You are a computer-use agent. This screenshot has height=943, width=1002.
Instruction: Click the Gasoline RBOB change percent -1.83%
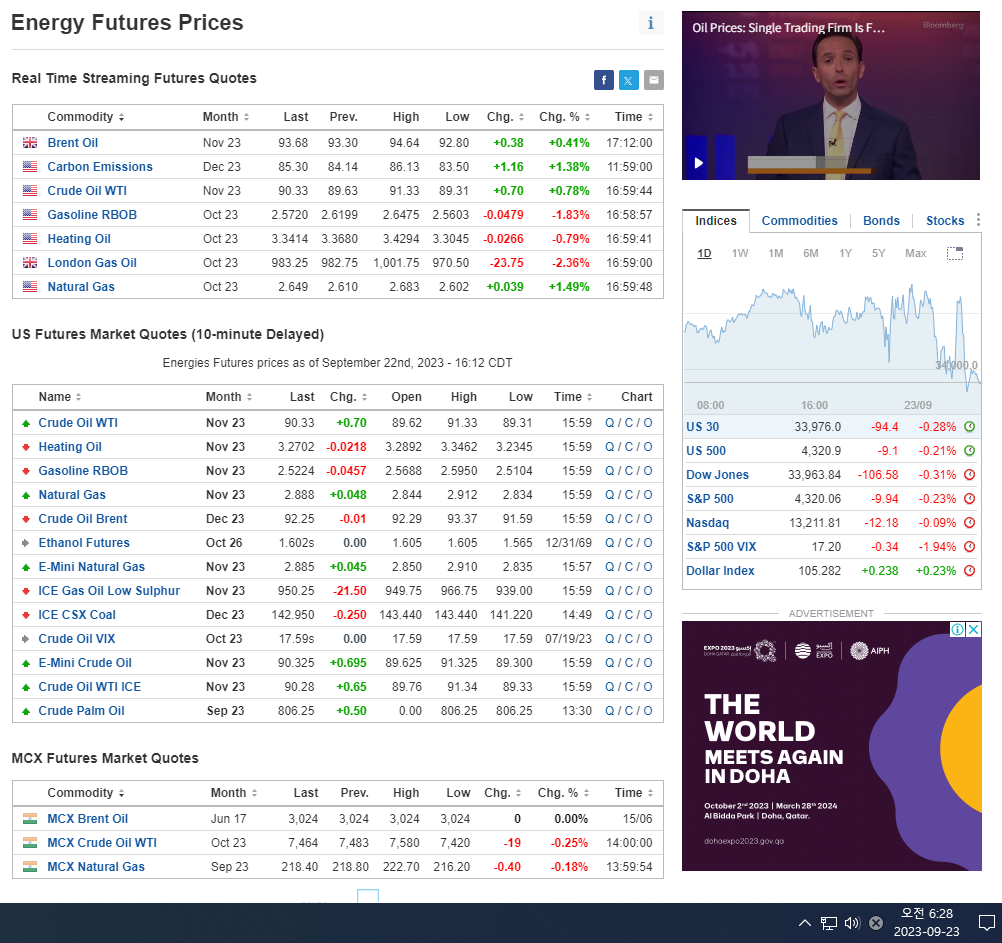(571, 215)
